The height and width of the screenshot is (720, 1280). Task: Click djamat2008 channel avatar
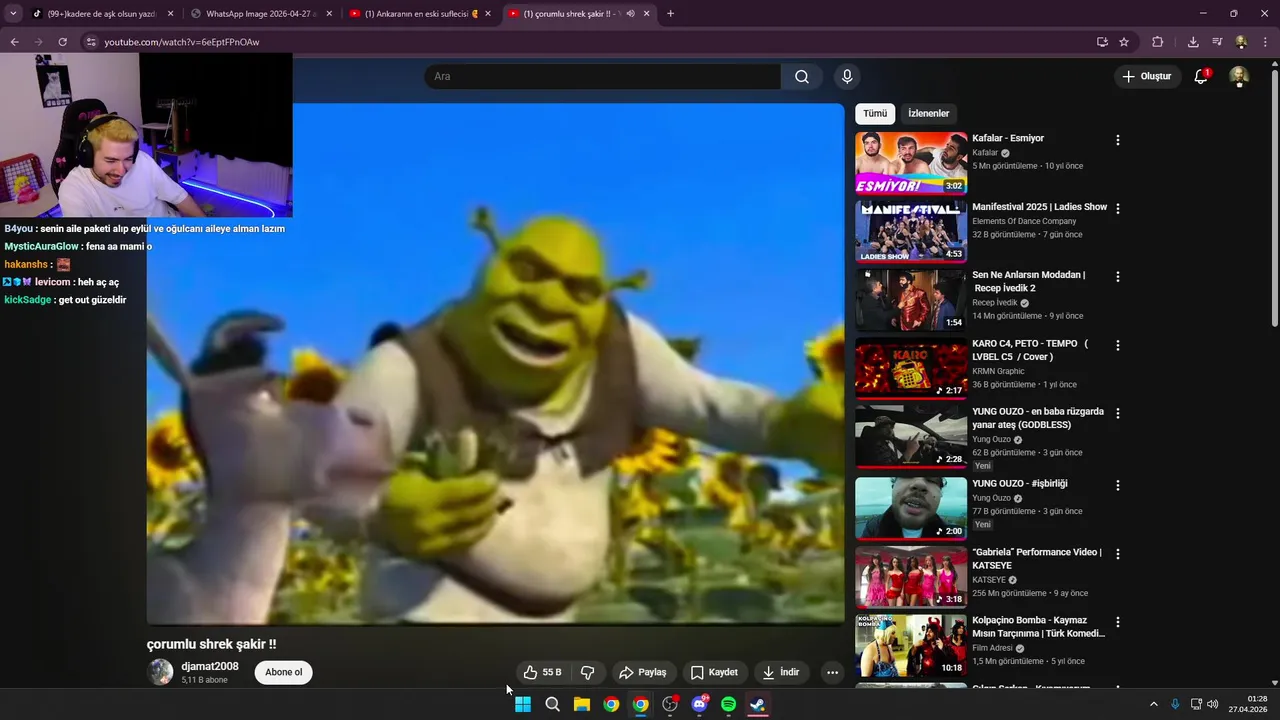pyautogui.click(x=161, y=672)
